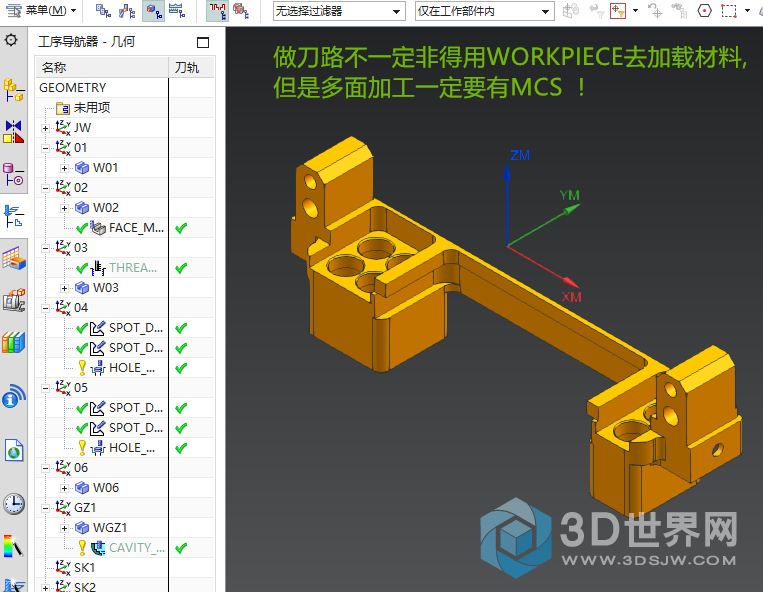The image size is (763, 592).
Task: Expand the SK2 MCS node
Action: [45, 588]
